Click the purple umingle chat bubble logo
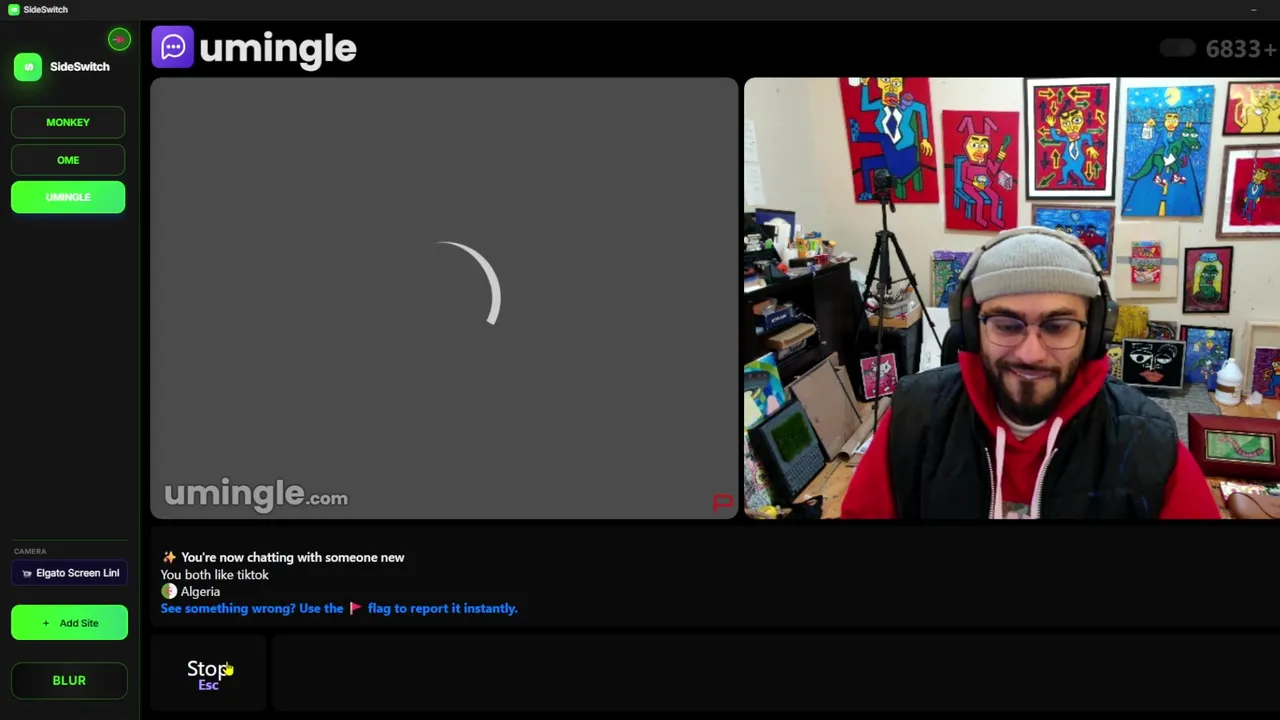The image size is (1280, 720). coord(172,47)
